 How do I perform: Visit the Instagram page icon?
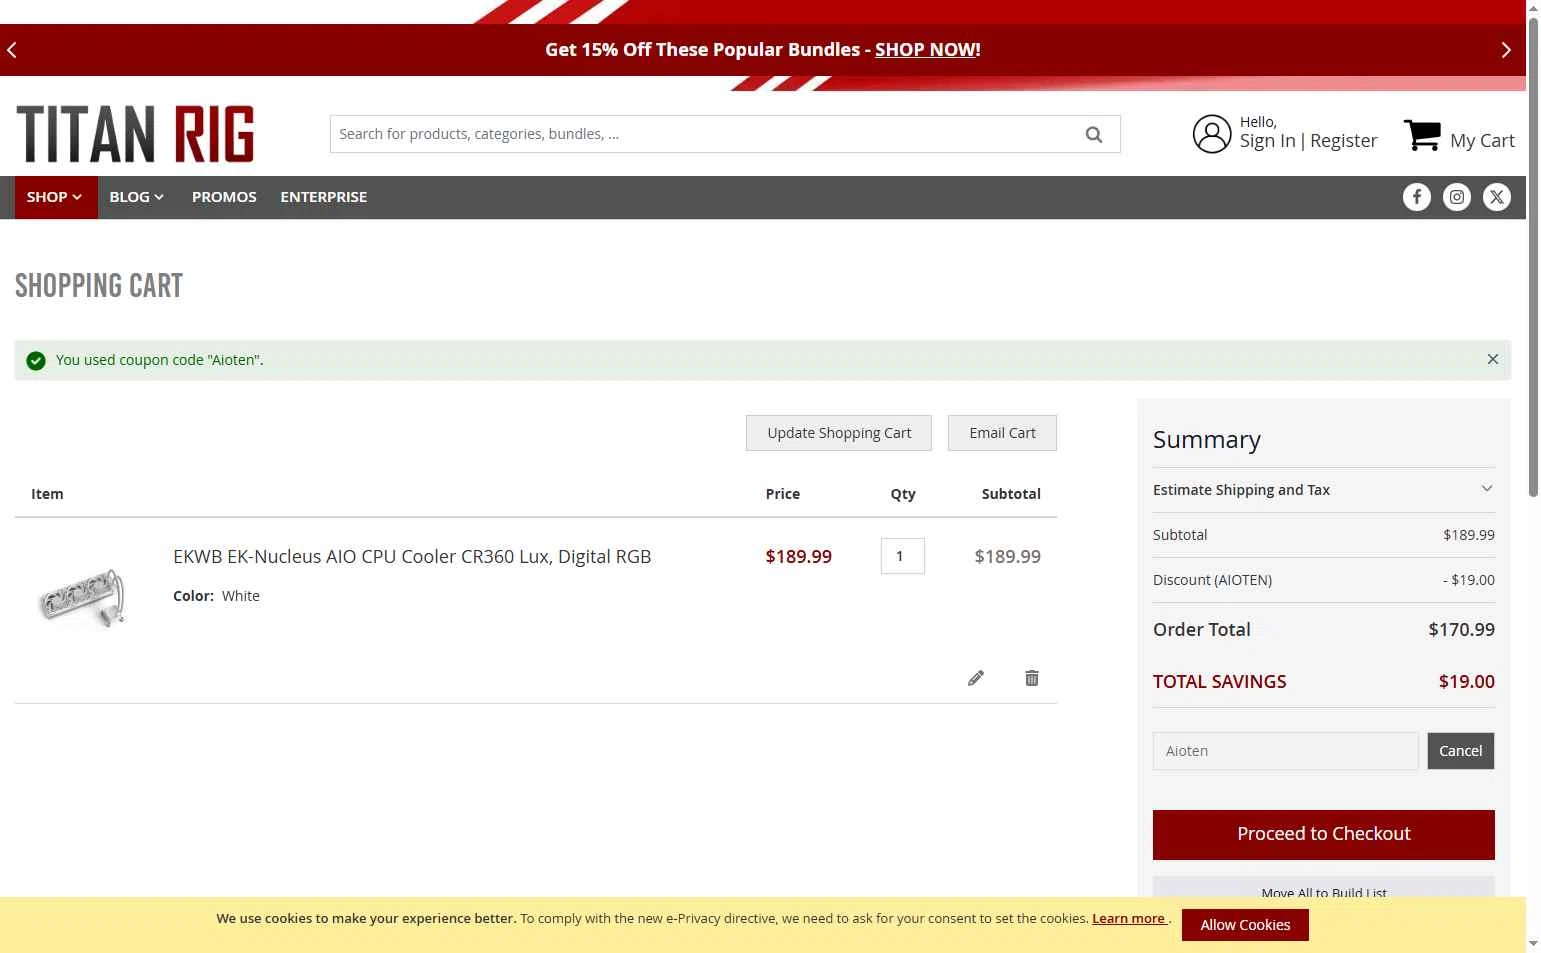pos(1456,197)
